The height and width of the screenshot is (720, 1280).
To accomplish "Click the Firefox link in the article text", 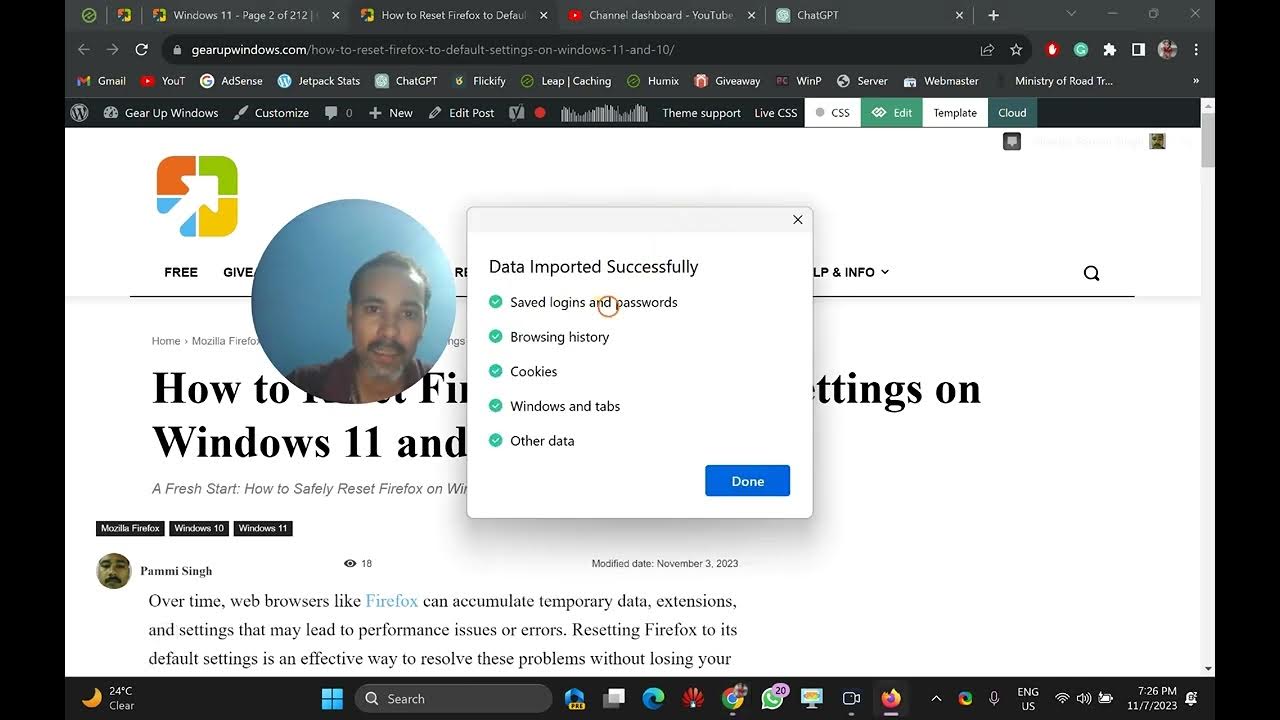I will [x=392, y=601].
